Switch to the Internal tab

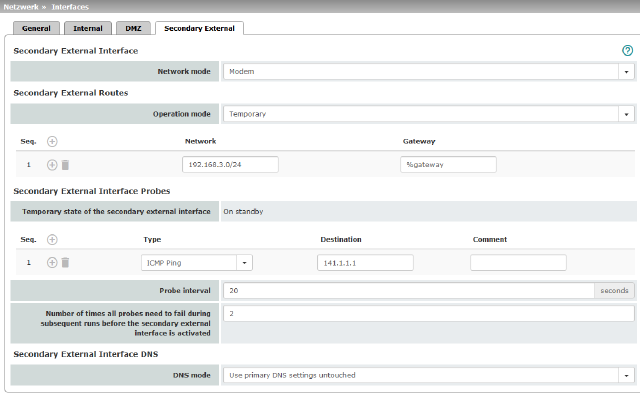point(88,28)
